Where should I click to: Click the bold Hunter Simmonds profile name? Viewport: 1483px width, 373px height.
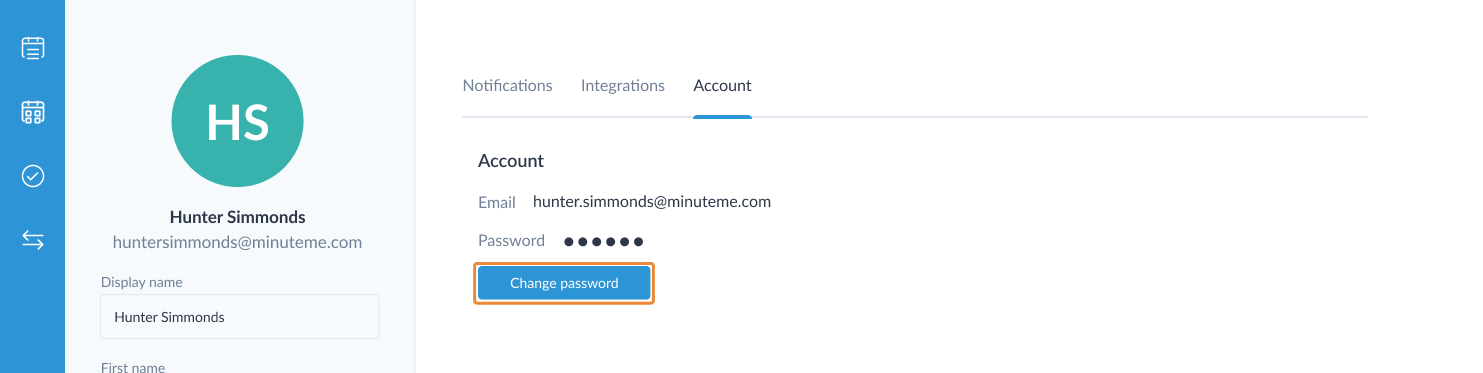tap(238, 217)
